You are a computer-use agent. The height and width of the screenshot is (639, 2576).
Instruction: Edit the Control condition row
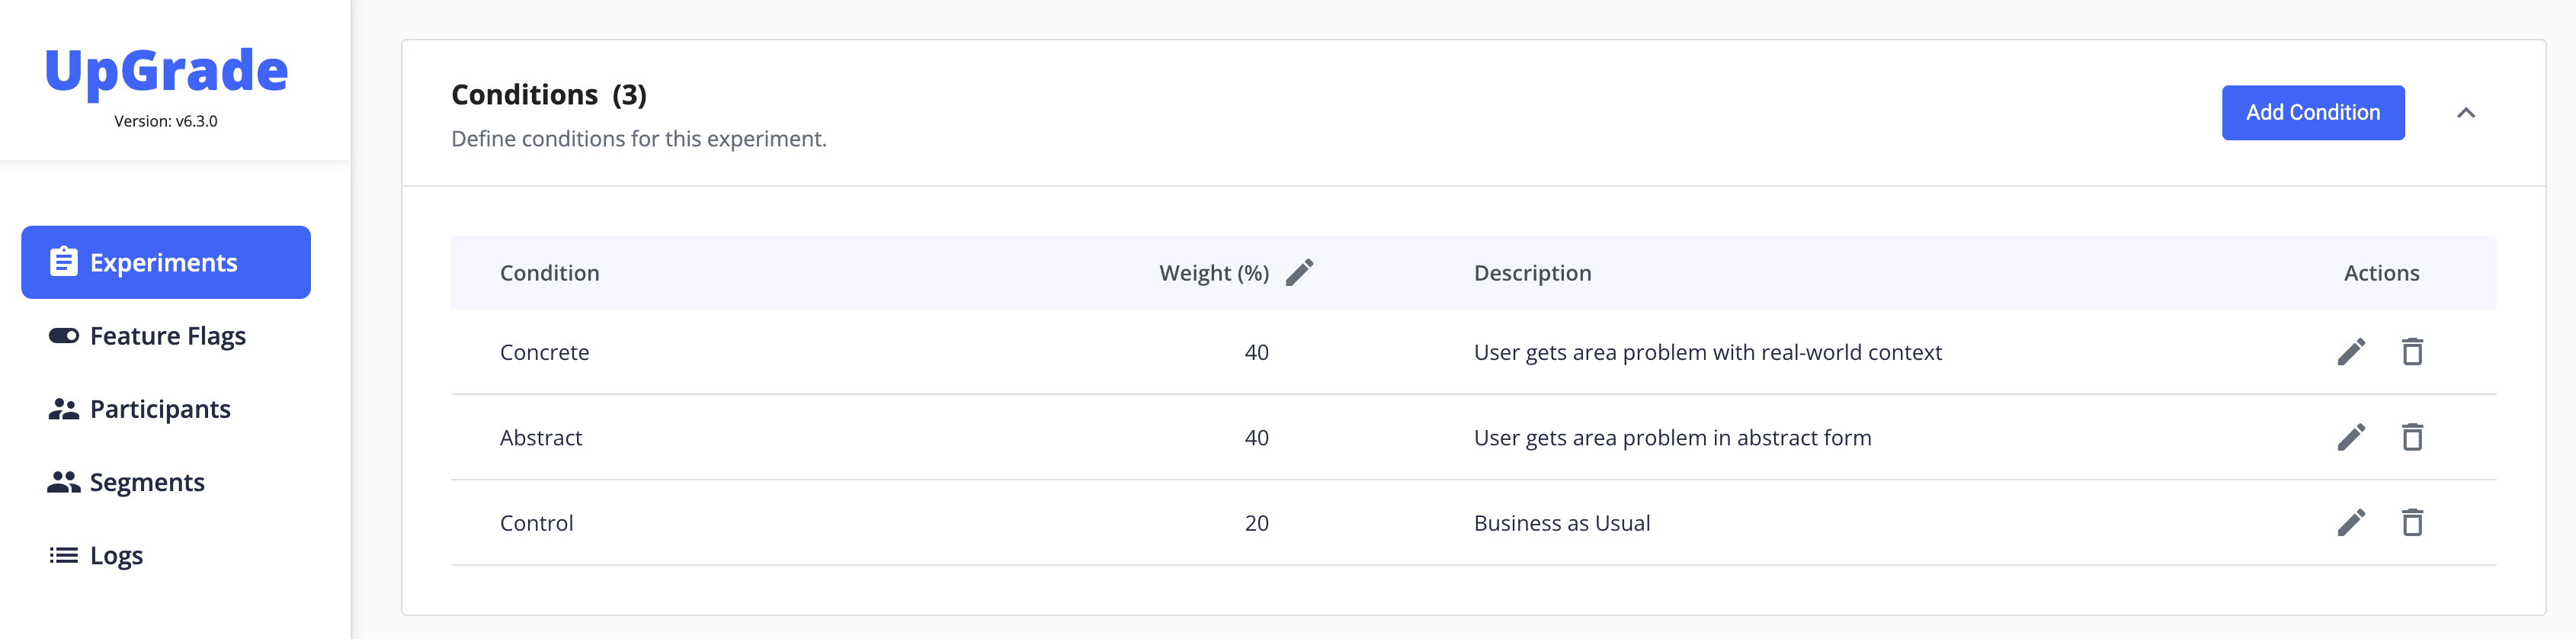coord(2351,523)
